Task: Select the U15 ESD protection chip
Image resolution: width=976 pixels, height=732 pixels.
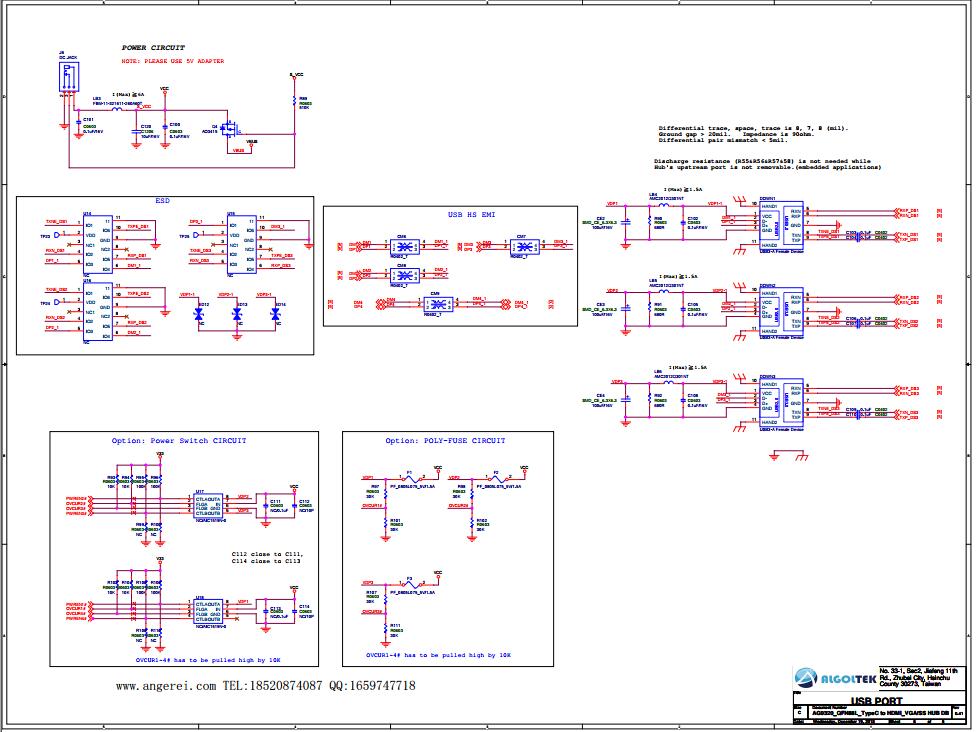Action: click(242, 244)
